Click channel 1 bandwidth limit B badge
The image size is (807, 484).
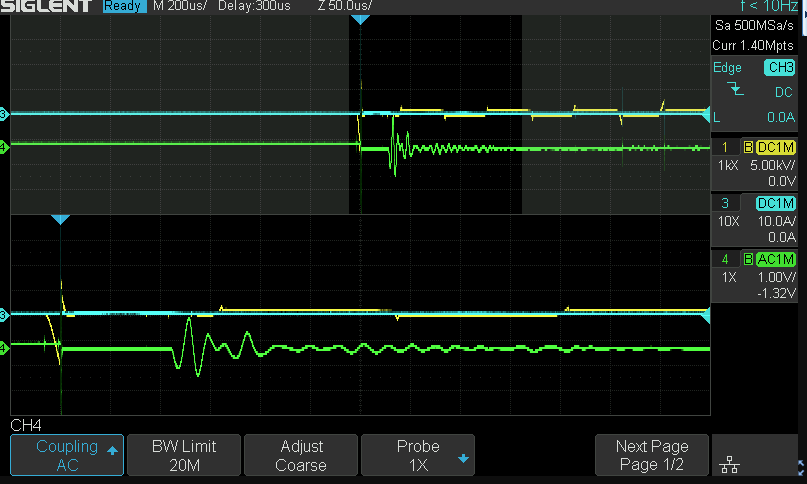pyautogui.click(x=748, y=147)
